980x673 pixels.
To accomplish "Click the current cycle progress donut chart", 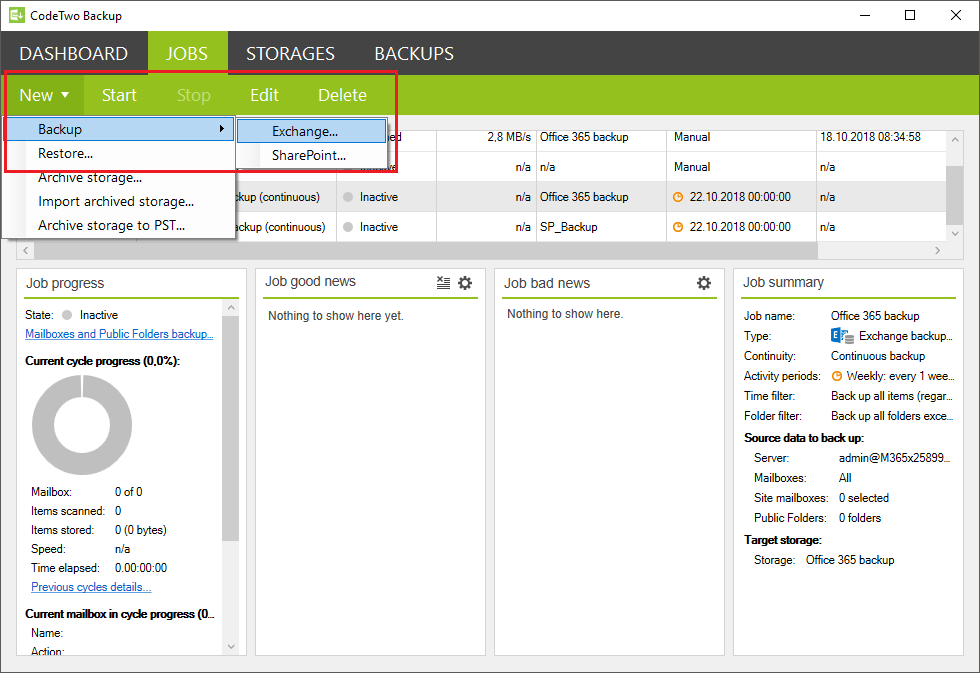I will (x=82, y=425).
